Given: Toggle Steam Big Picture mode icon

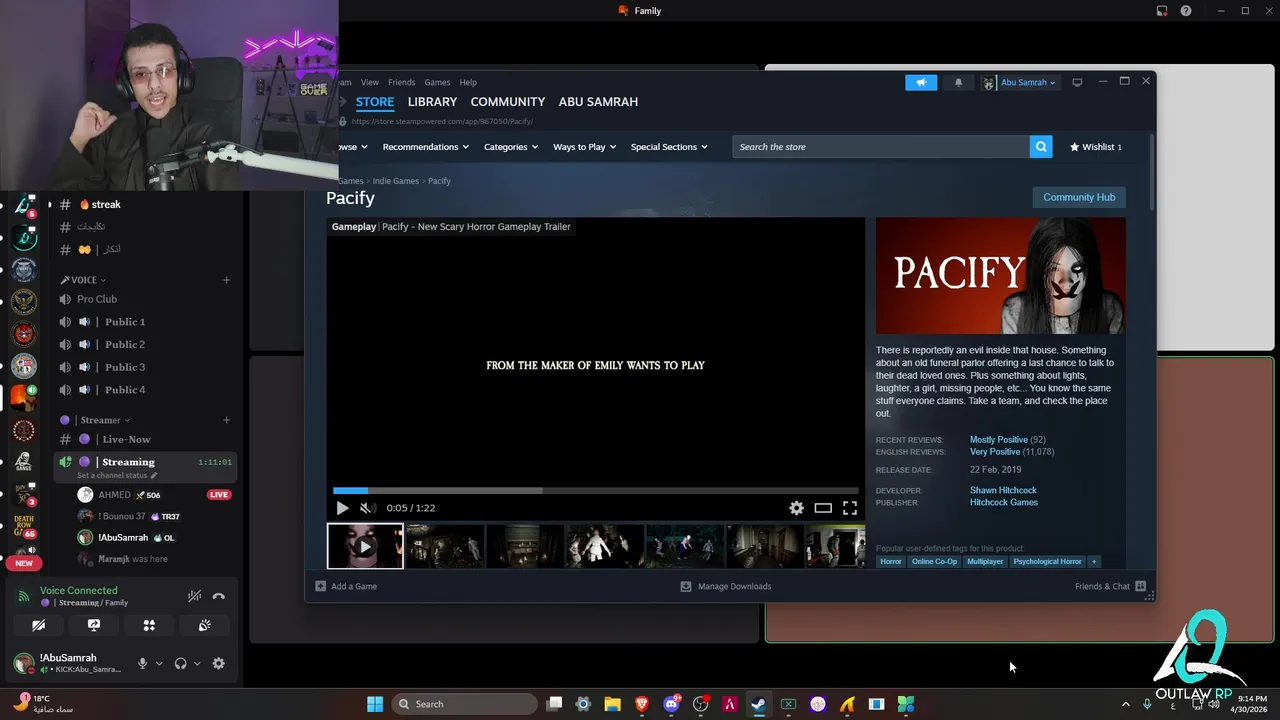Looking at the screenshot, I should click(x=1077, y=82).
